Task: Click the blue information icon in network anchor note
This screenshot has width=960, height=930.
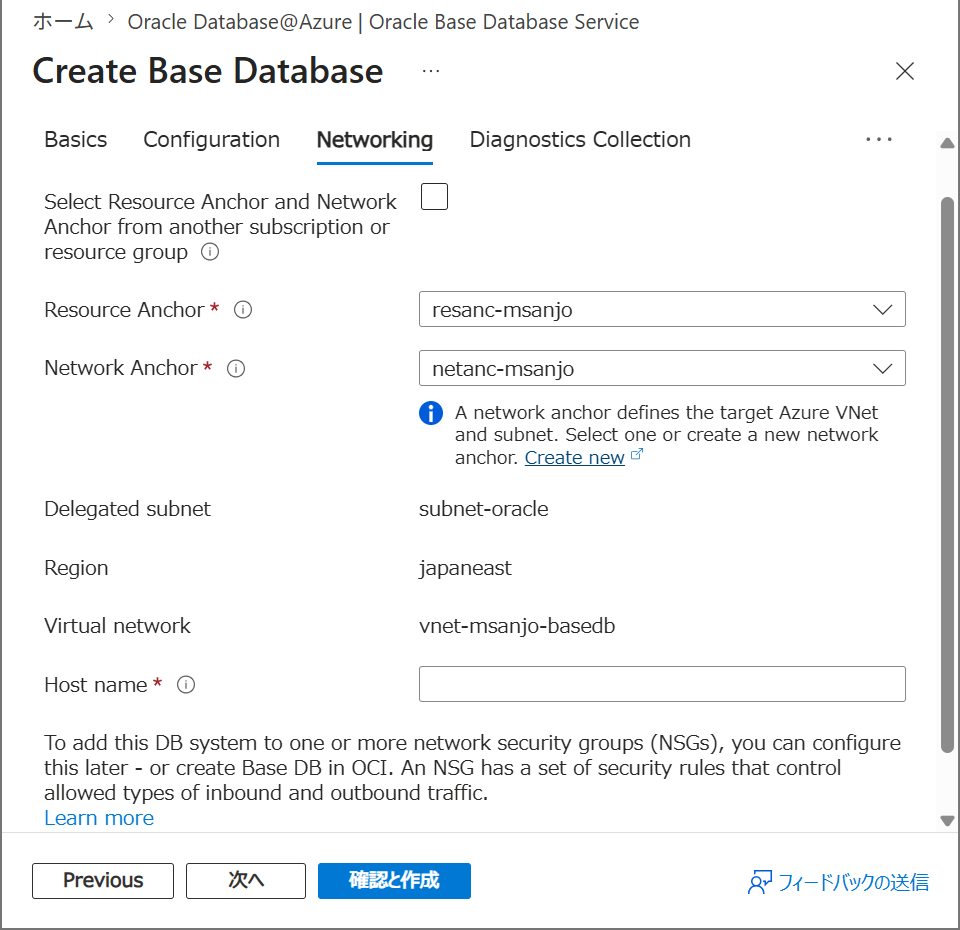Action: point(431,413)
